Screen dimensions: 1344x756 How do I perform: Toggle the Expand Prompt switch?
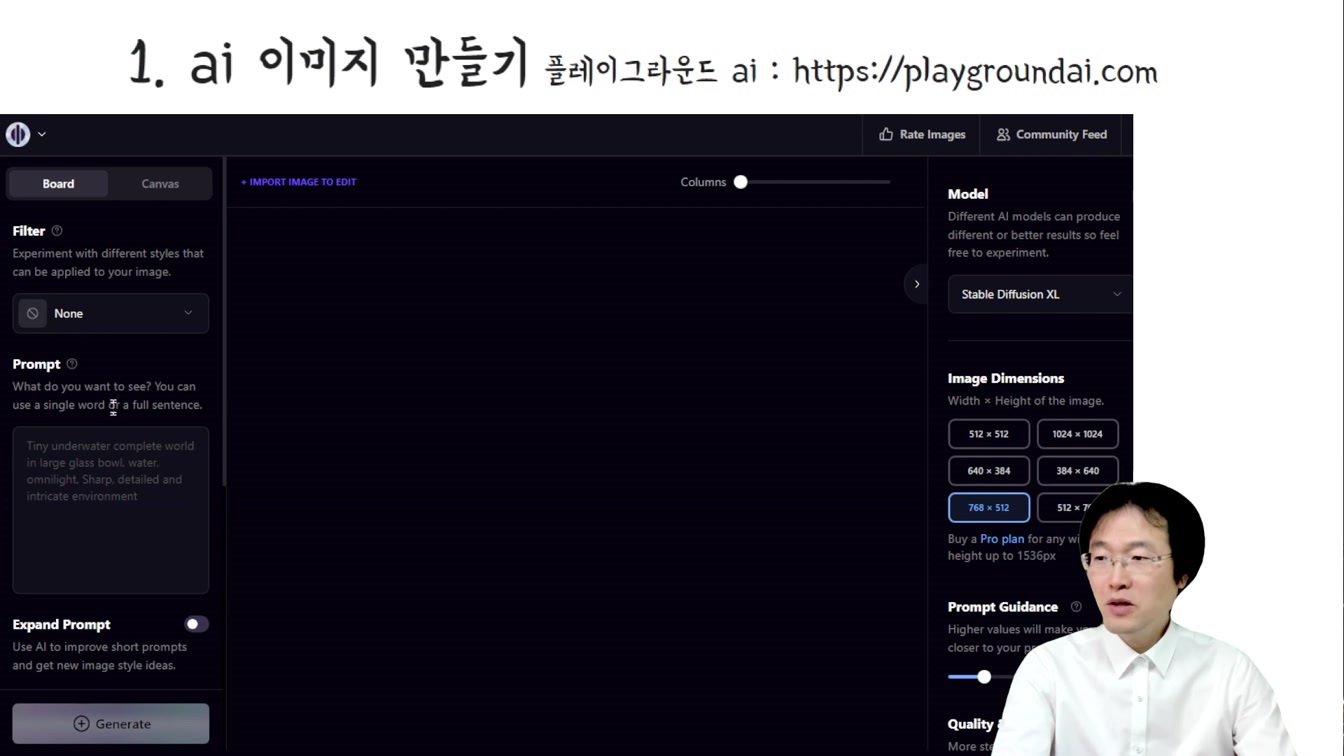click(196, 624)
